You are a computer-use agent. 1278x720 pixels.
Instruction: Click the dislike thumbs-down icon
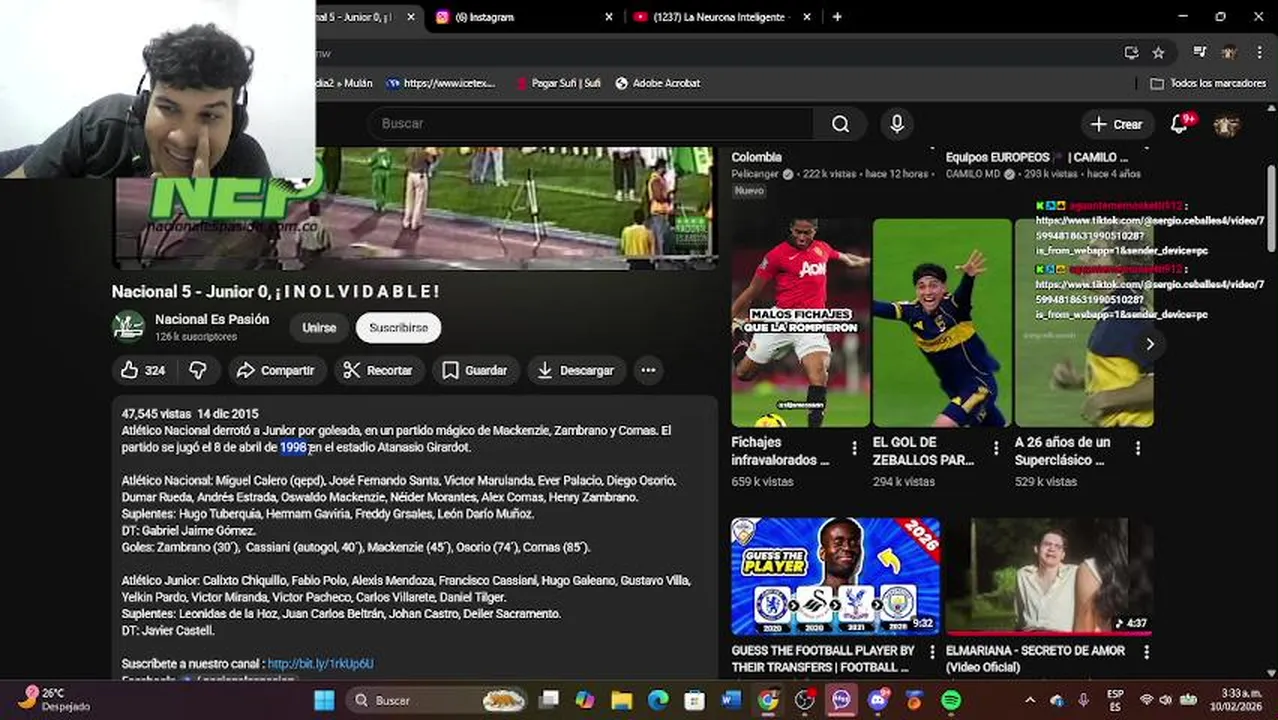(x=198, y=370)
